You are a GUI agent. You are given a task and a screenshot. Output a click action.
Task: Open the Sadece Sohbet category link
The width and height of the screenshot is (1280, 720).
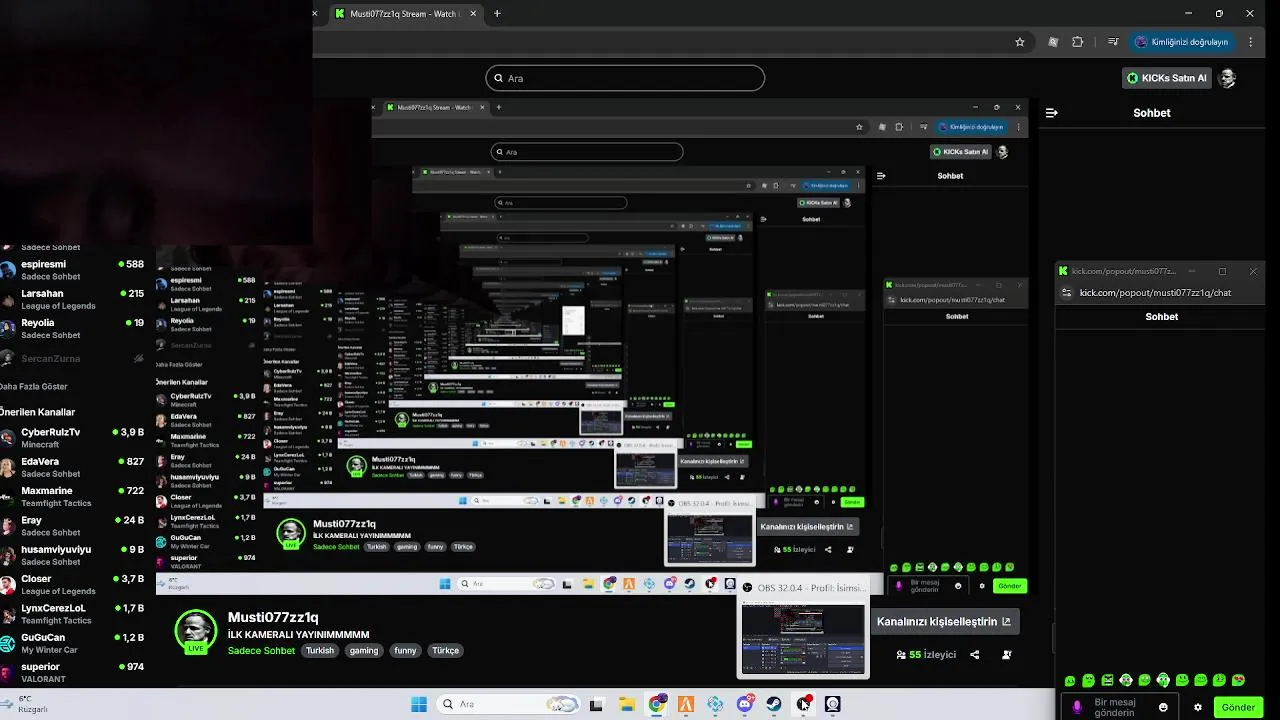pos(261,651)
